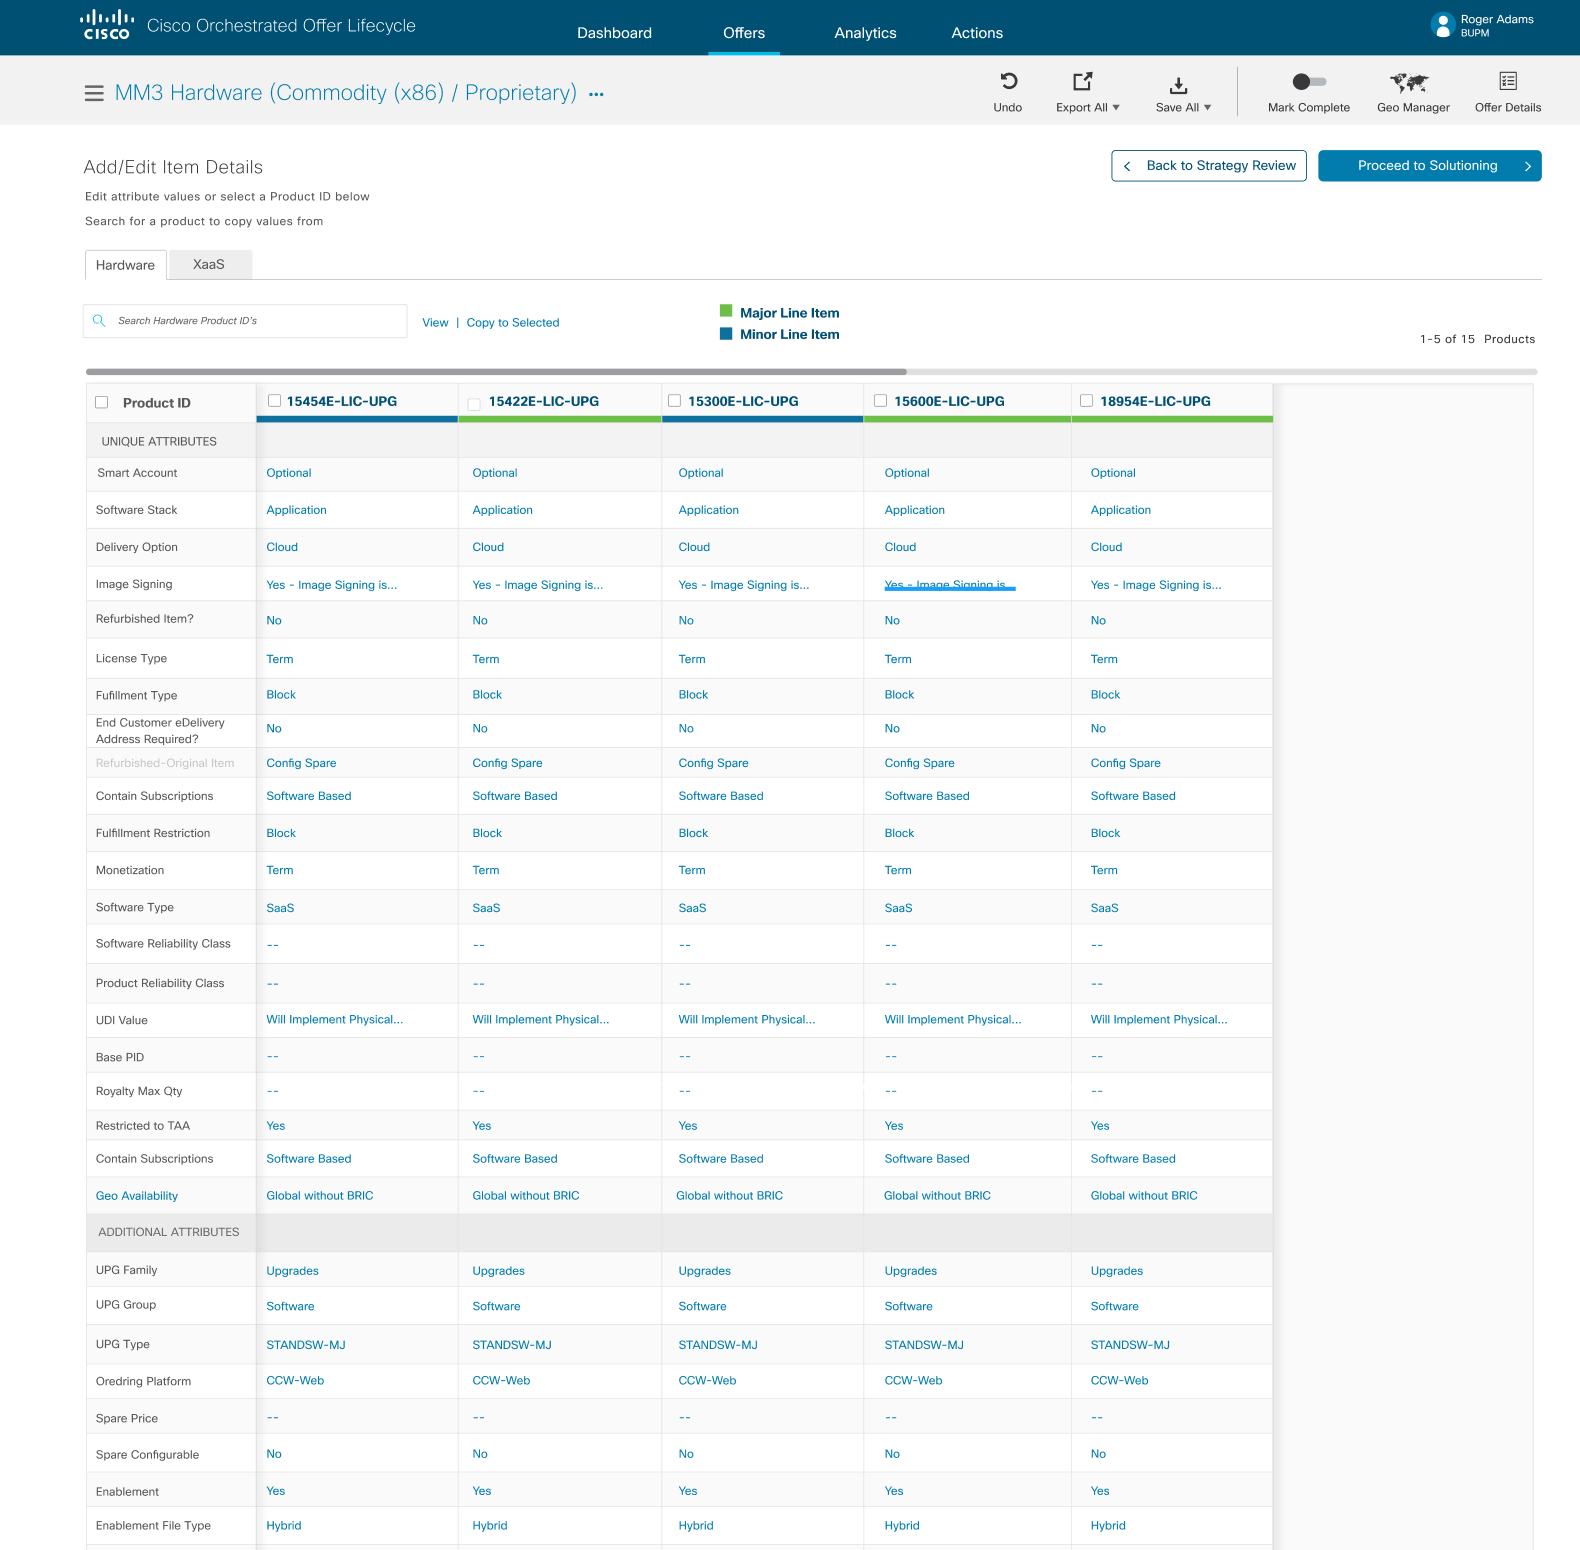Open the hamburger menu icon
This screenshot has width=1580, height=1550.
tap(94, 94)
